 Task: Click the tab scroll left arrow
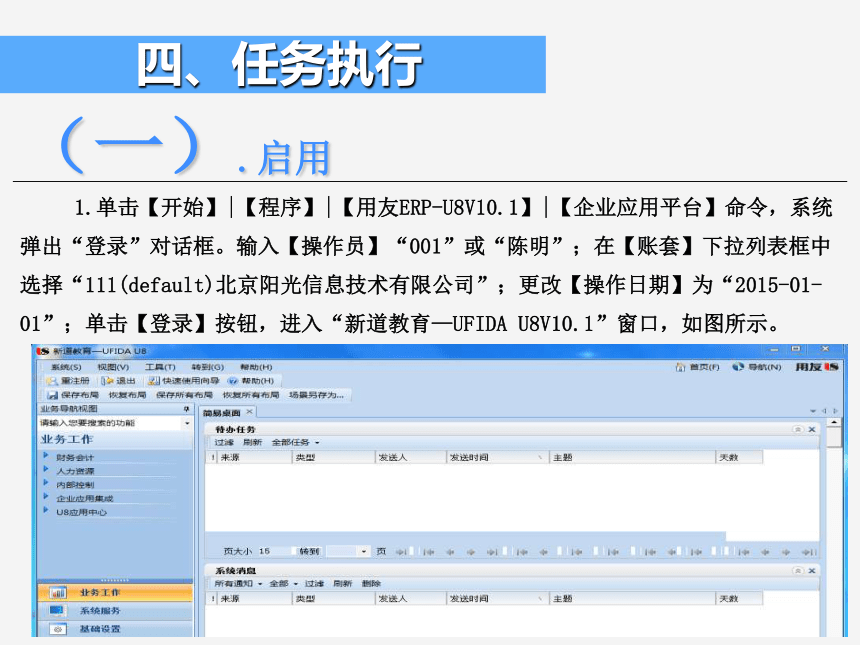pos(824,411)
